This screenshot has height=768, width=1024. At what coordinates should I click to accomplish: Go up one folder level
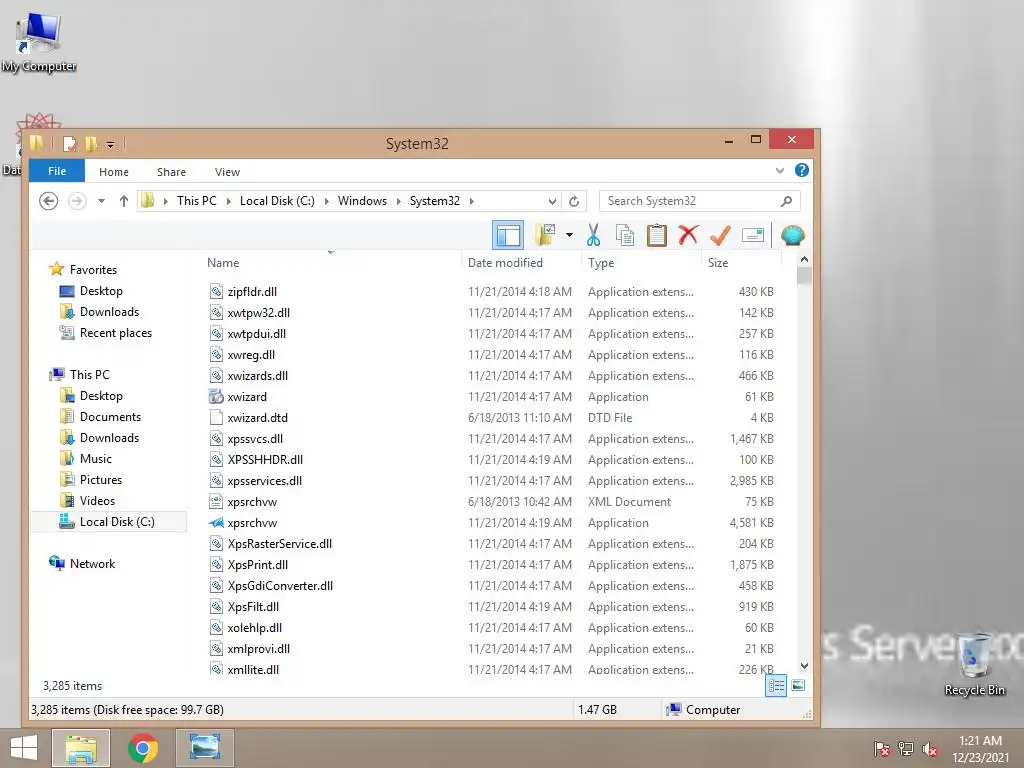(123, 201)
